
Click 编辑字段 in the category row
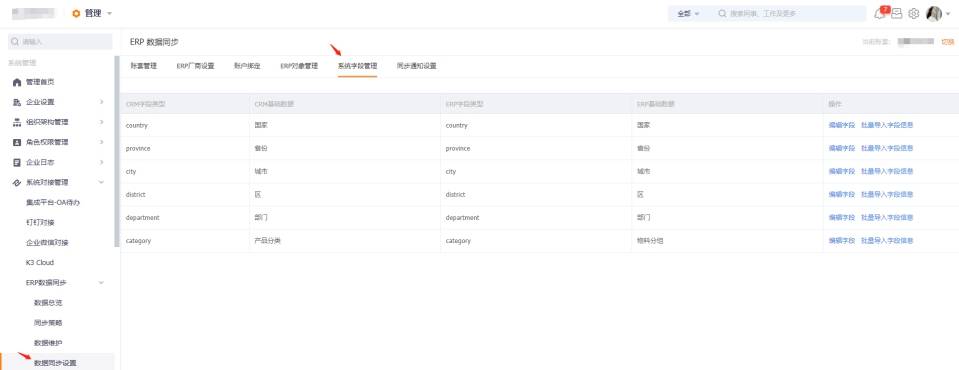[x=842, y=241]
